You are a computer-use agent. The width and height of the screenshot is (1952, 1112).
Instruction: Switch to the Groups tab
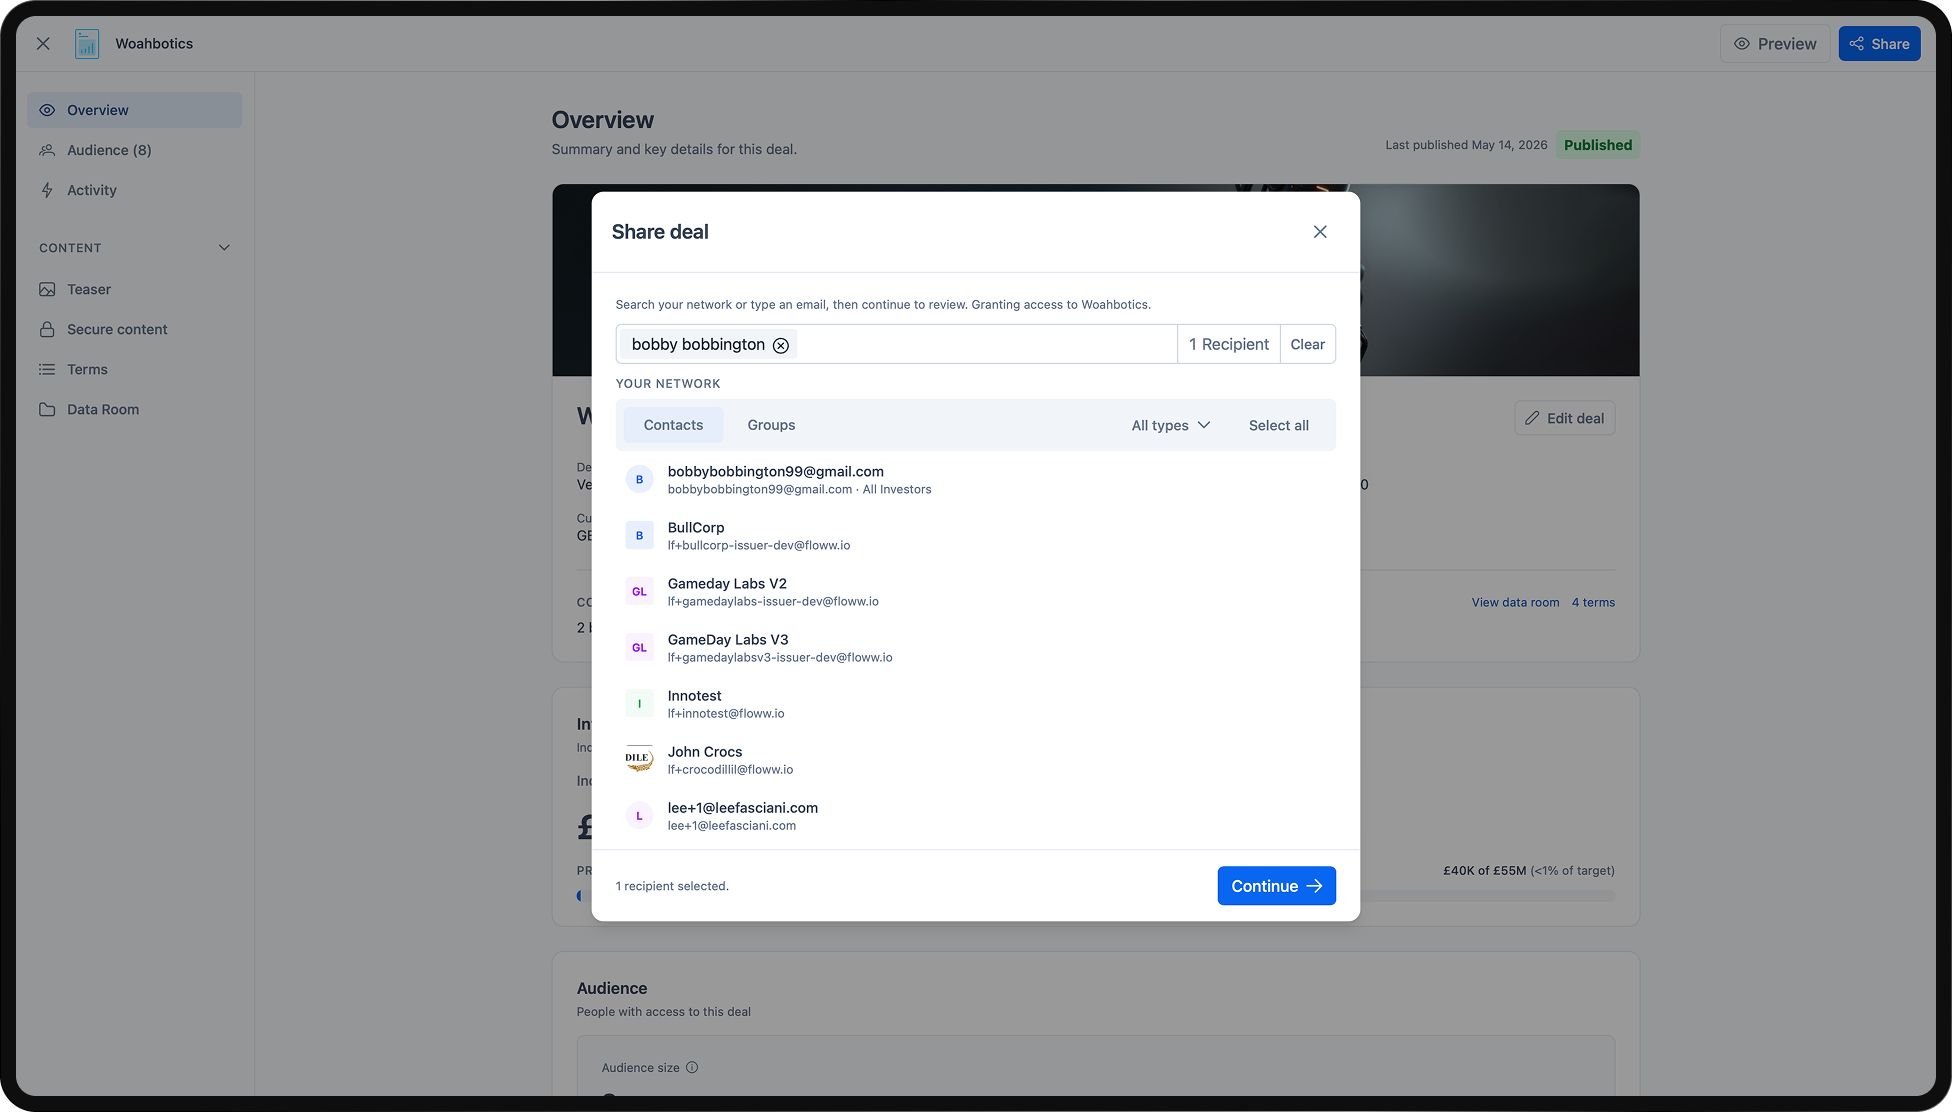pos(771,425)
